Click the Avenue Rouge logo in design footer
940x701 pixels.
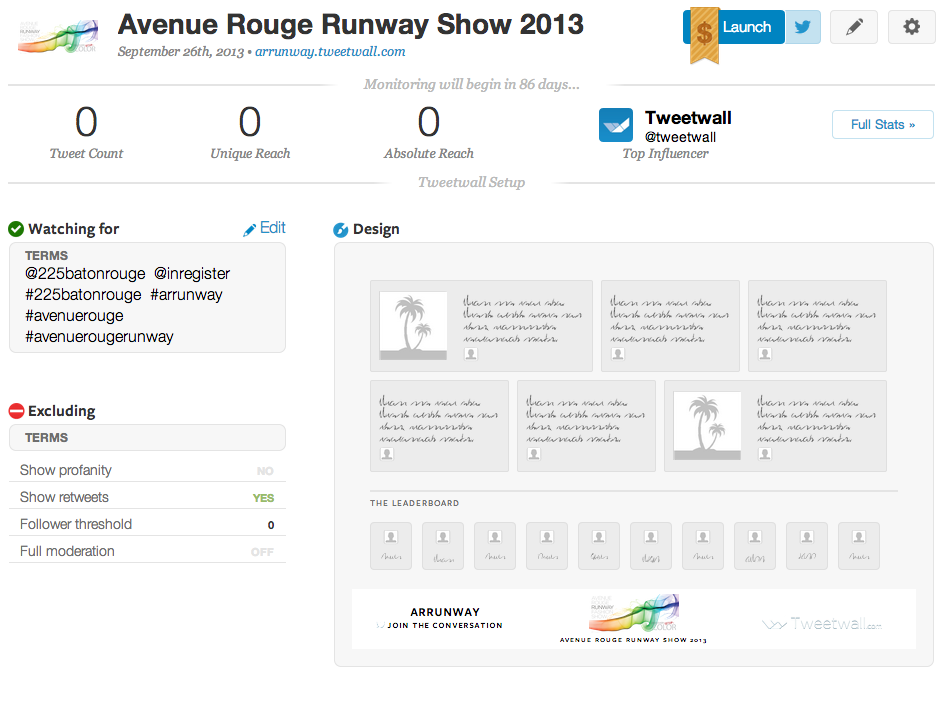[634, 613]
